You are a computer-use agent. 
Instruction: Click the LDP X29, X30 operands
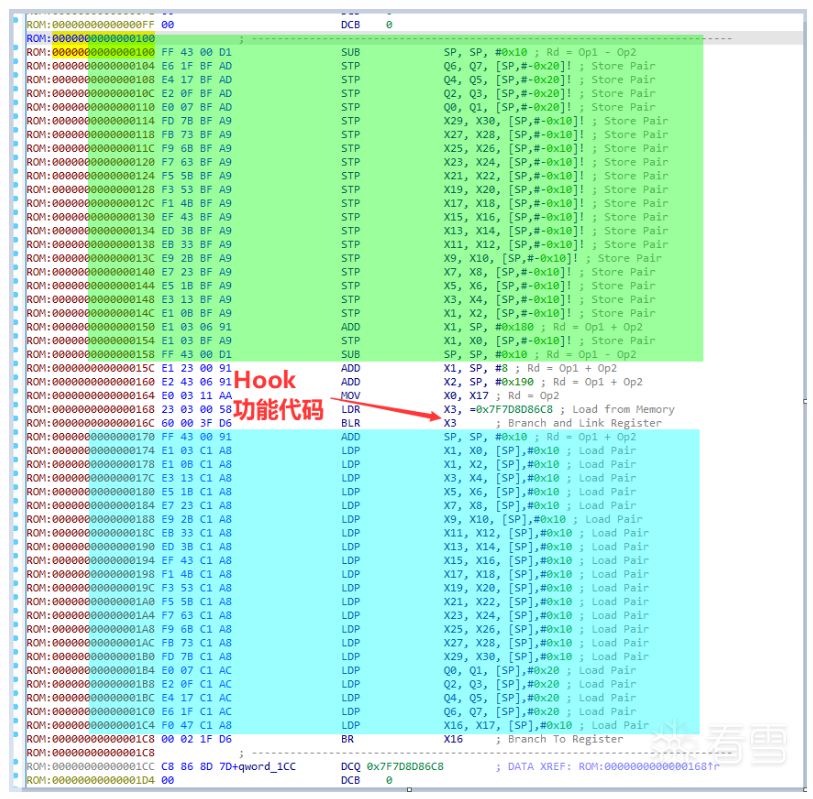[508, 657]
